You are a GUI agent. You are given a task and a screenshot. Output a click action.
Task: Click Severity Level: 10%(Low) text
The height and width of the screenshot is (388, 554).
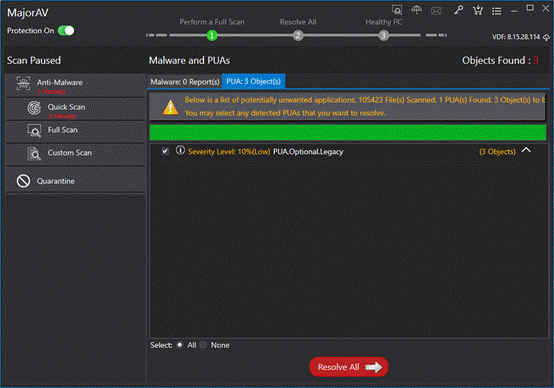tap(229, 152)
